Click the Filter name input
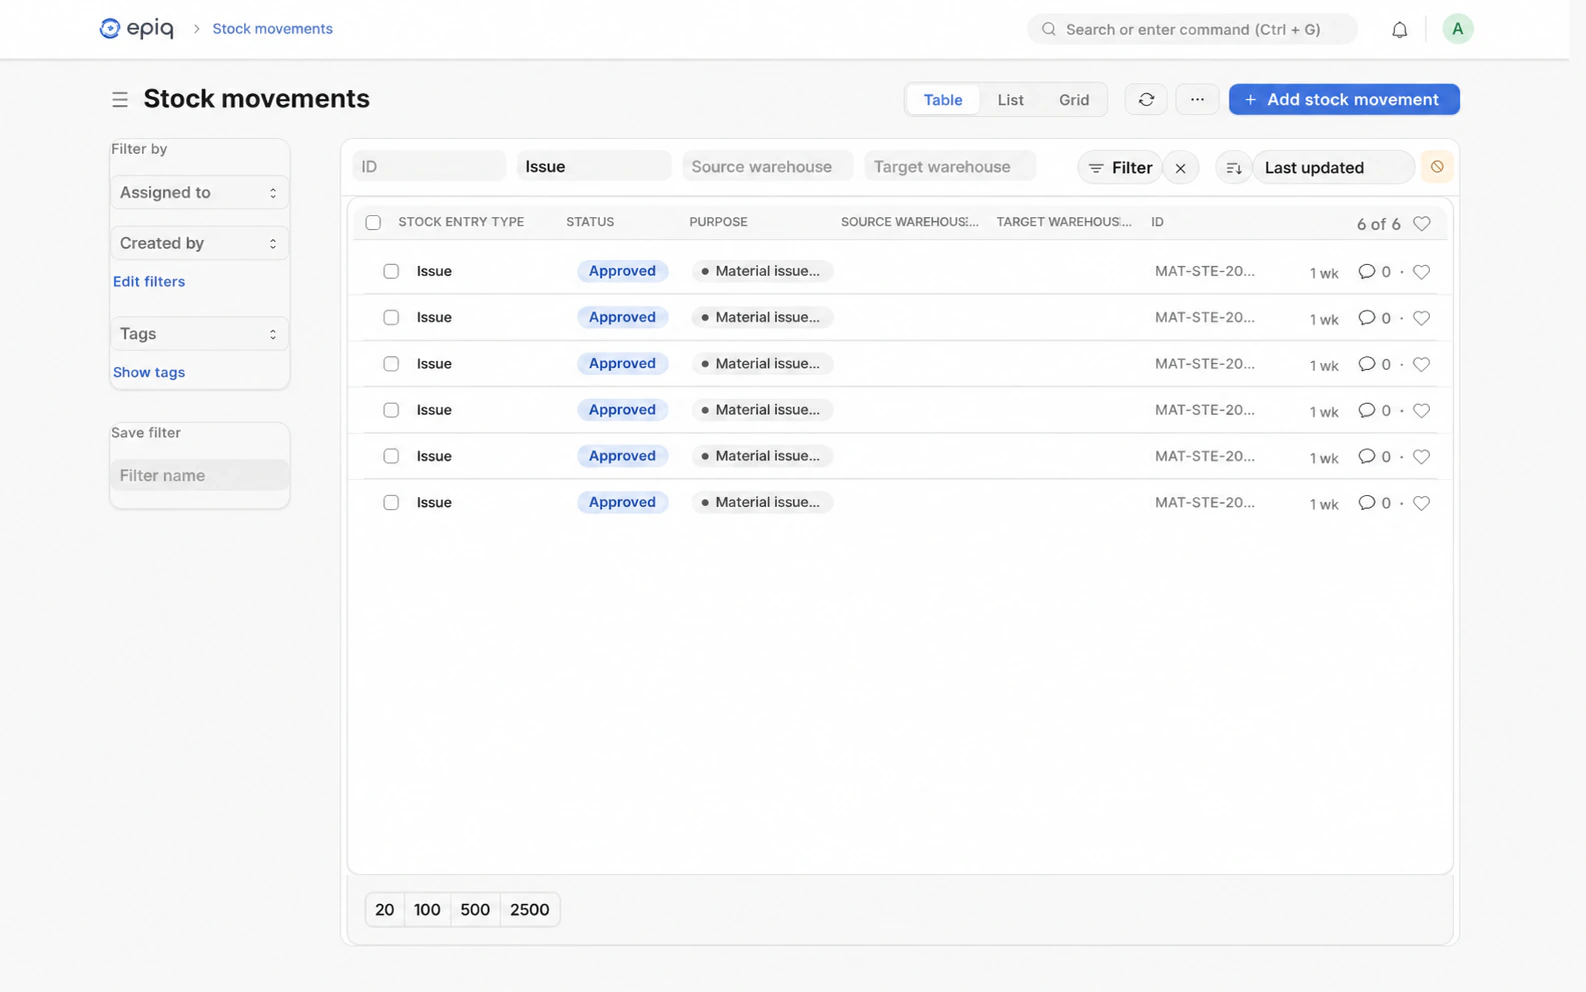Screen dimensions: 1586x992 click(199, 475)
